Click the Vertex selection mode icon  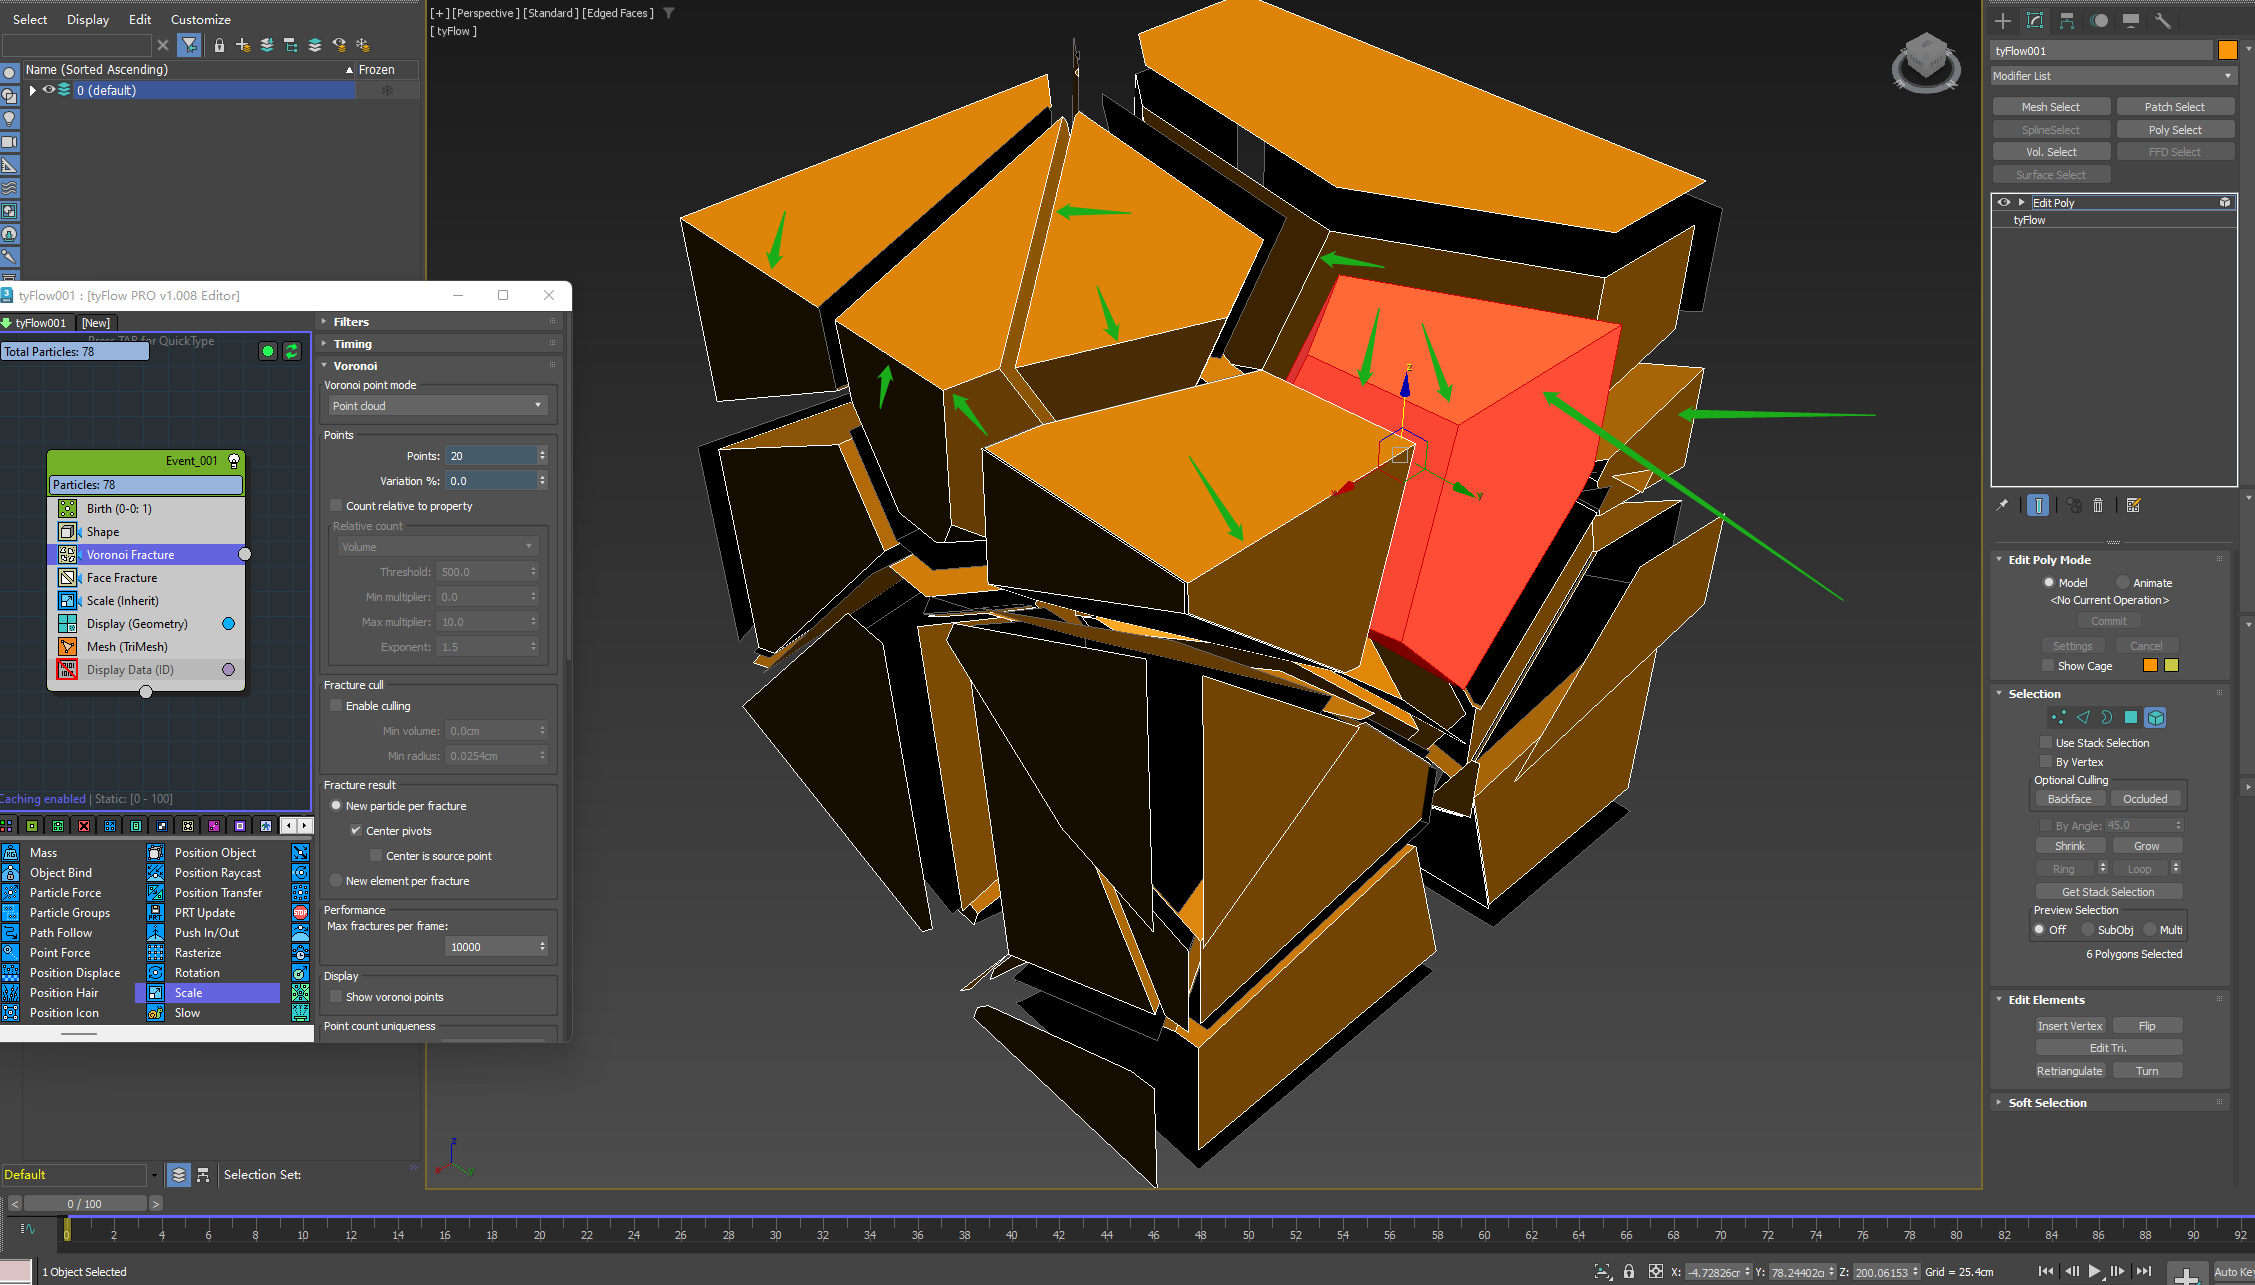tap(2058, 717)
